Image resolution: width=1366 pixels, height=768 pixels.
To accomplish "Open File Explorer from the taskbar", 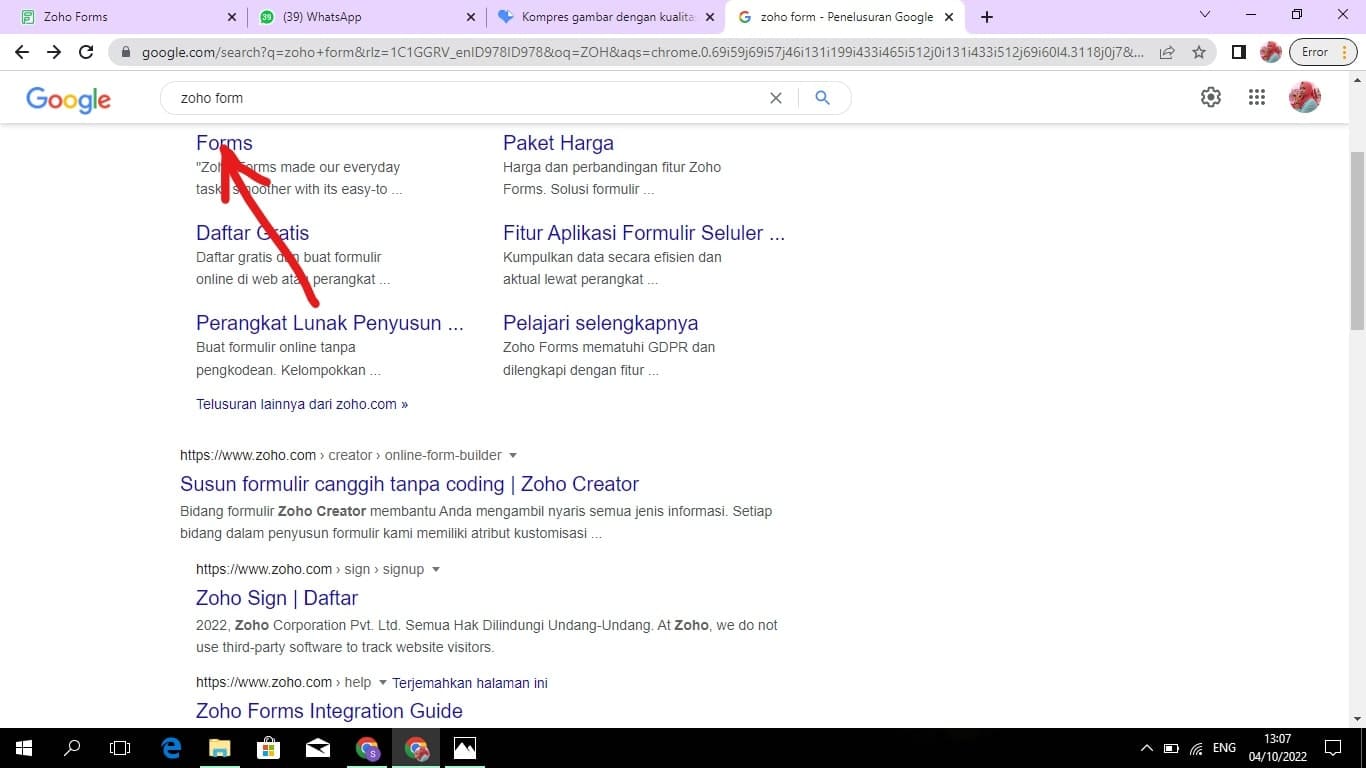I will click(x=220, y=748).
